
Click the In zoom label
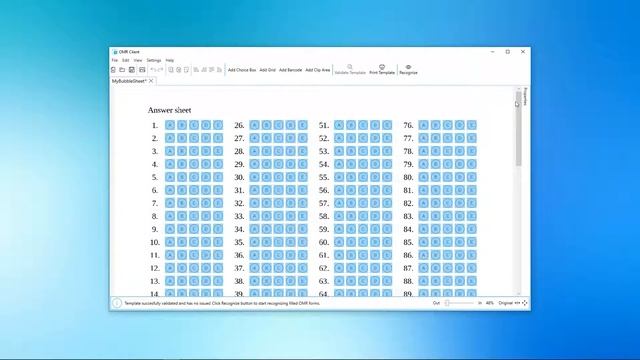pyautogui.click(x=480, y=303)
